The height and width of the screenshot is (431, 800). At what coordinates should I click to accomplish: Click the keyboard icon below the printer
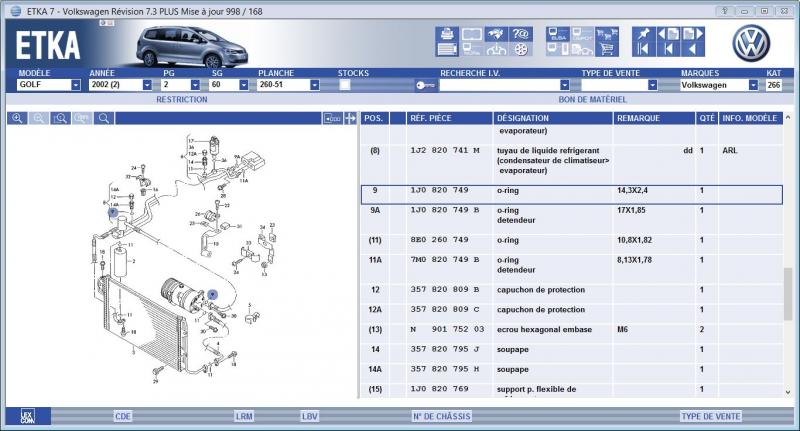[x=447, y=49]
